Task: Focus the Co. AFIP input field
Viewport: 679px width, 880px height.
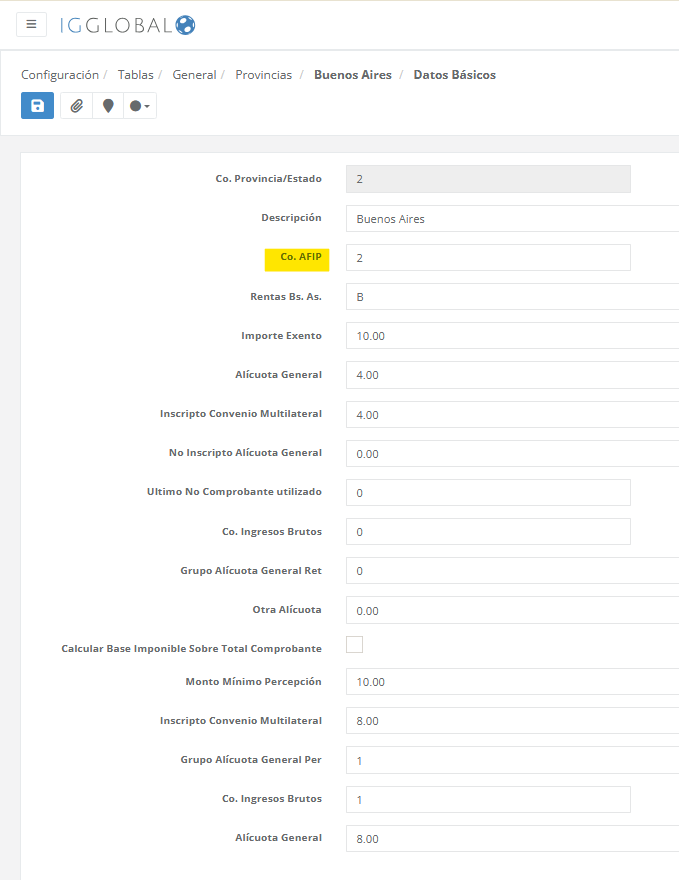Action: pyautogui.click(x=488, y=258)
